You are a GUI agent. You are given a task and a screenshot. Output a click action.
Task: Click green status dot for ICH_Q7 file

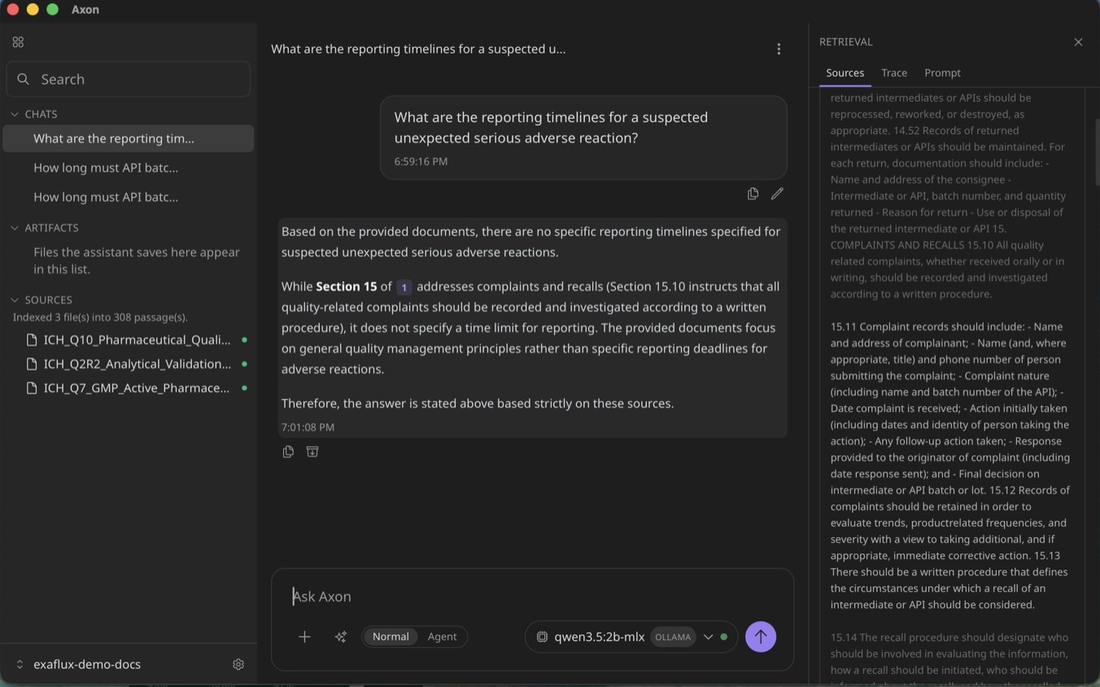coord(244,388)
